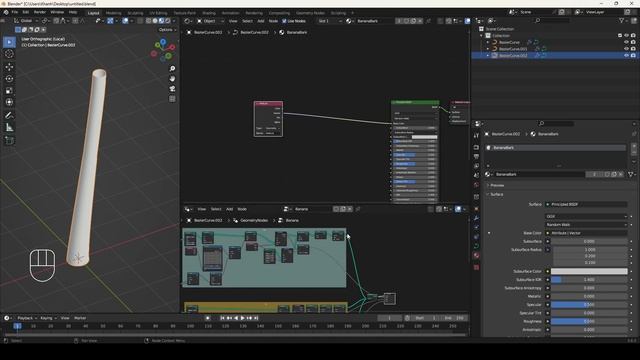640x360 pixels.
Task: Toggle Use Nodes checkbox in shader editor
Action: tap(284, 21)
